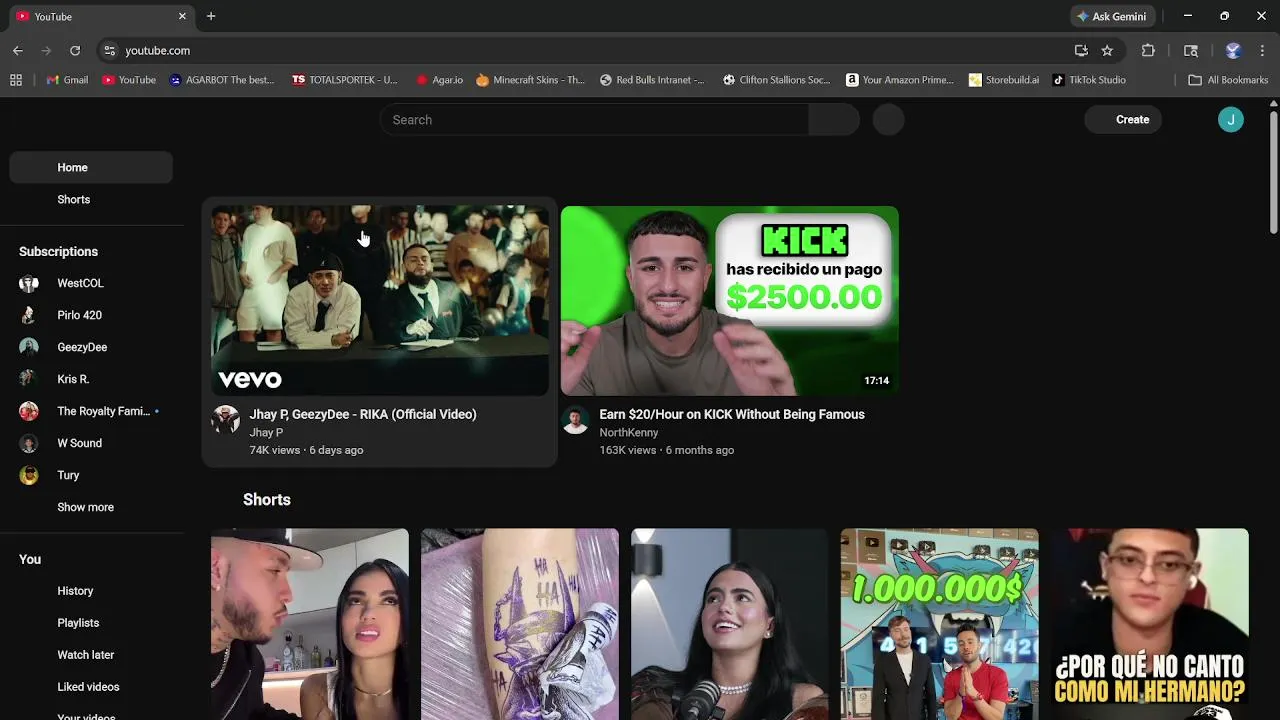
Task: Open Earn $20/Hour on KICK video title
Action: pos(732,414)
